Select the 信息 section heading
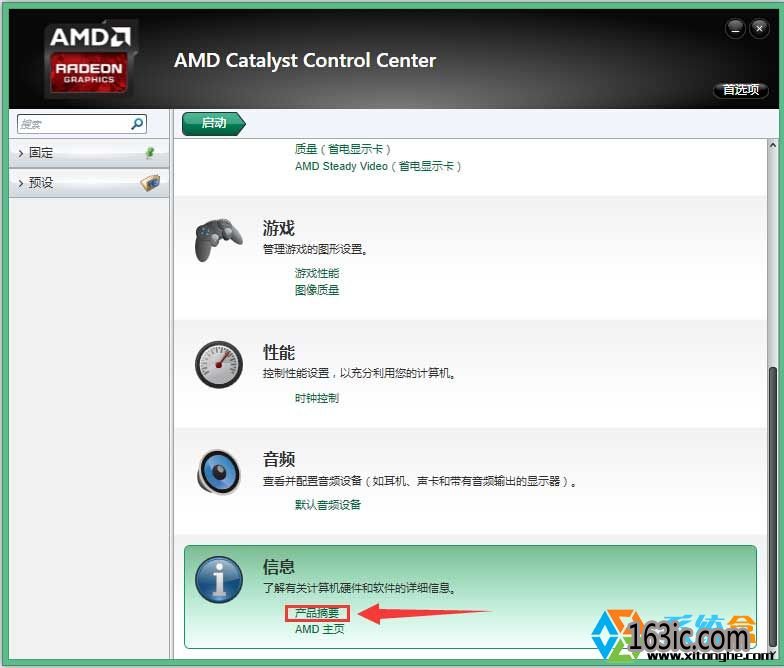Image resolution: width=784 pixels, height=668 pixels. point(278,566)
